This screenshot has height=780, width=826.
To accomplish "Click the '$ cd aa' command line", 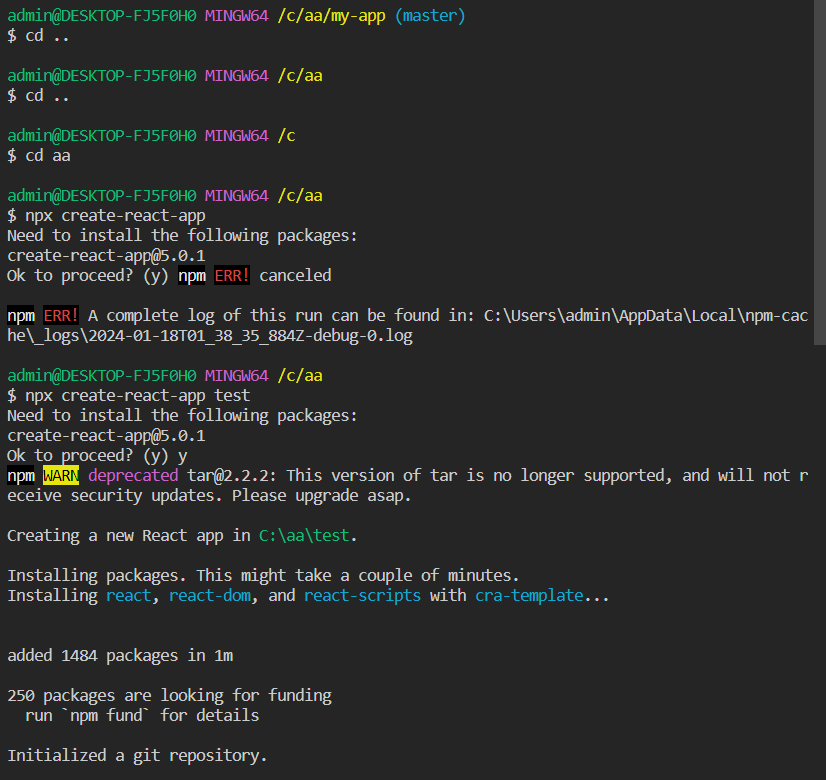I will [x=38, y=156].
